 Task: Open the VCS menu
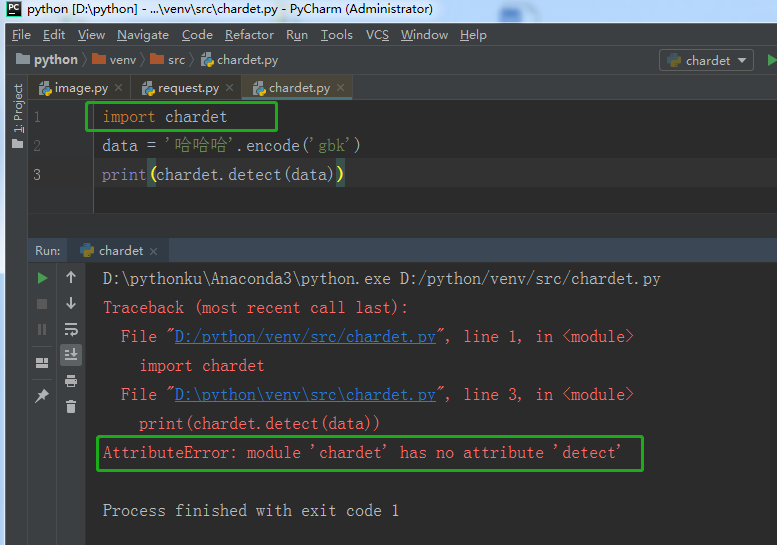pos(377,35)
